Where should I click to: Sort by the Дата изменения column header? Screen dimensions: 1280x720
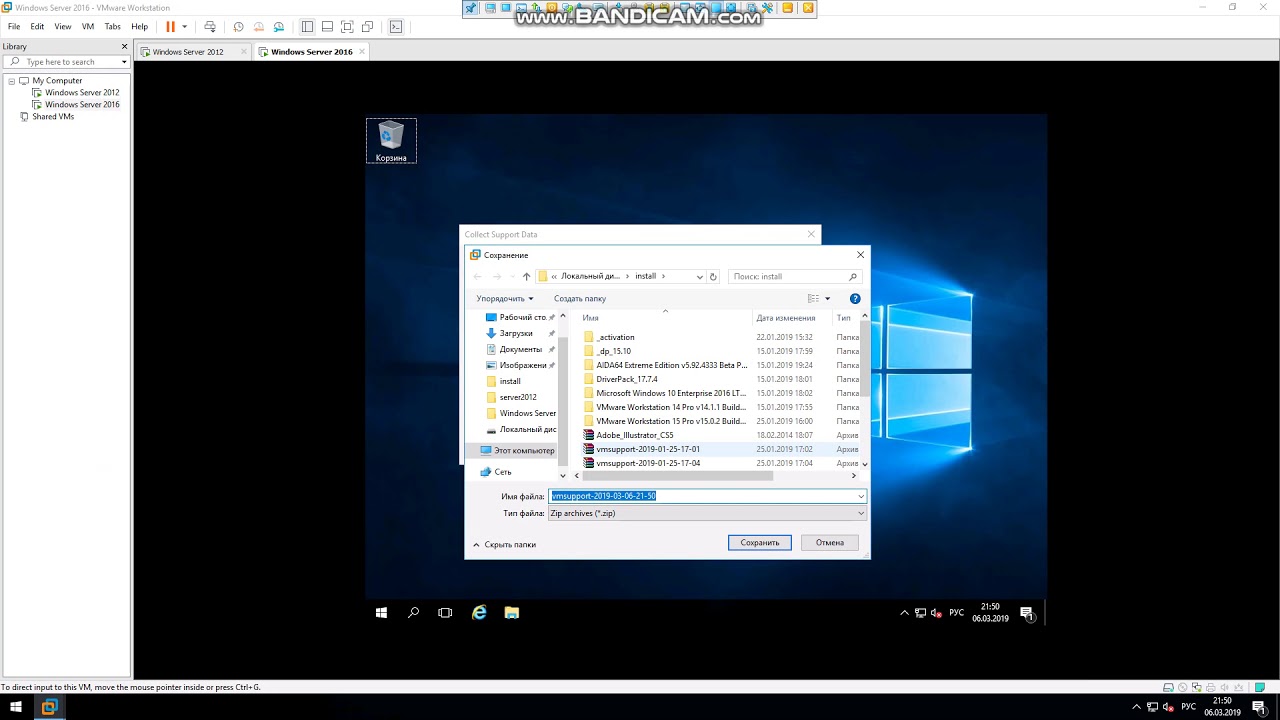point(786,317)
